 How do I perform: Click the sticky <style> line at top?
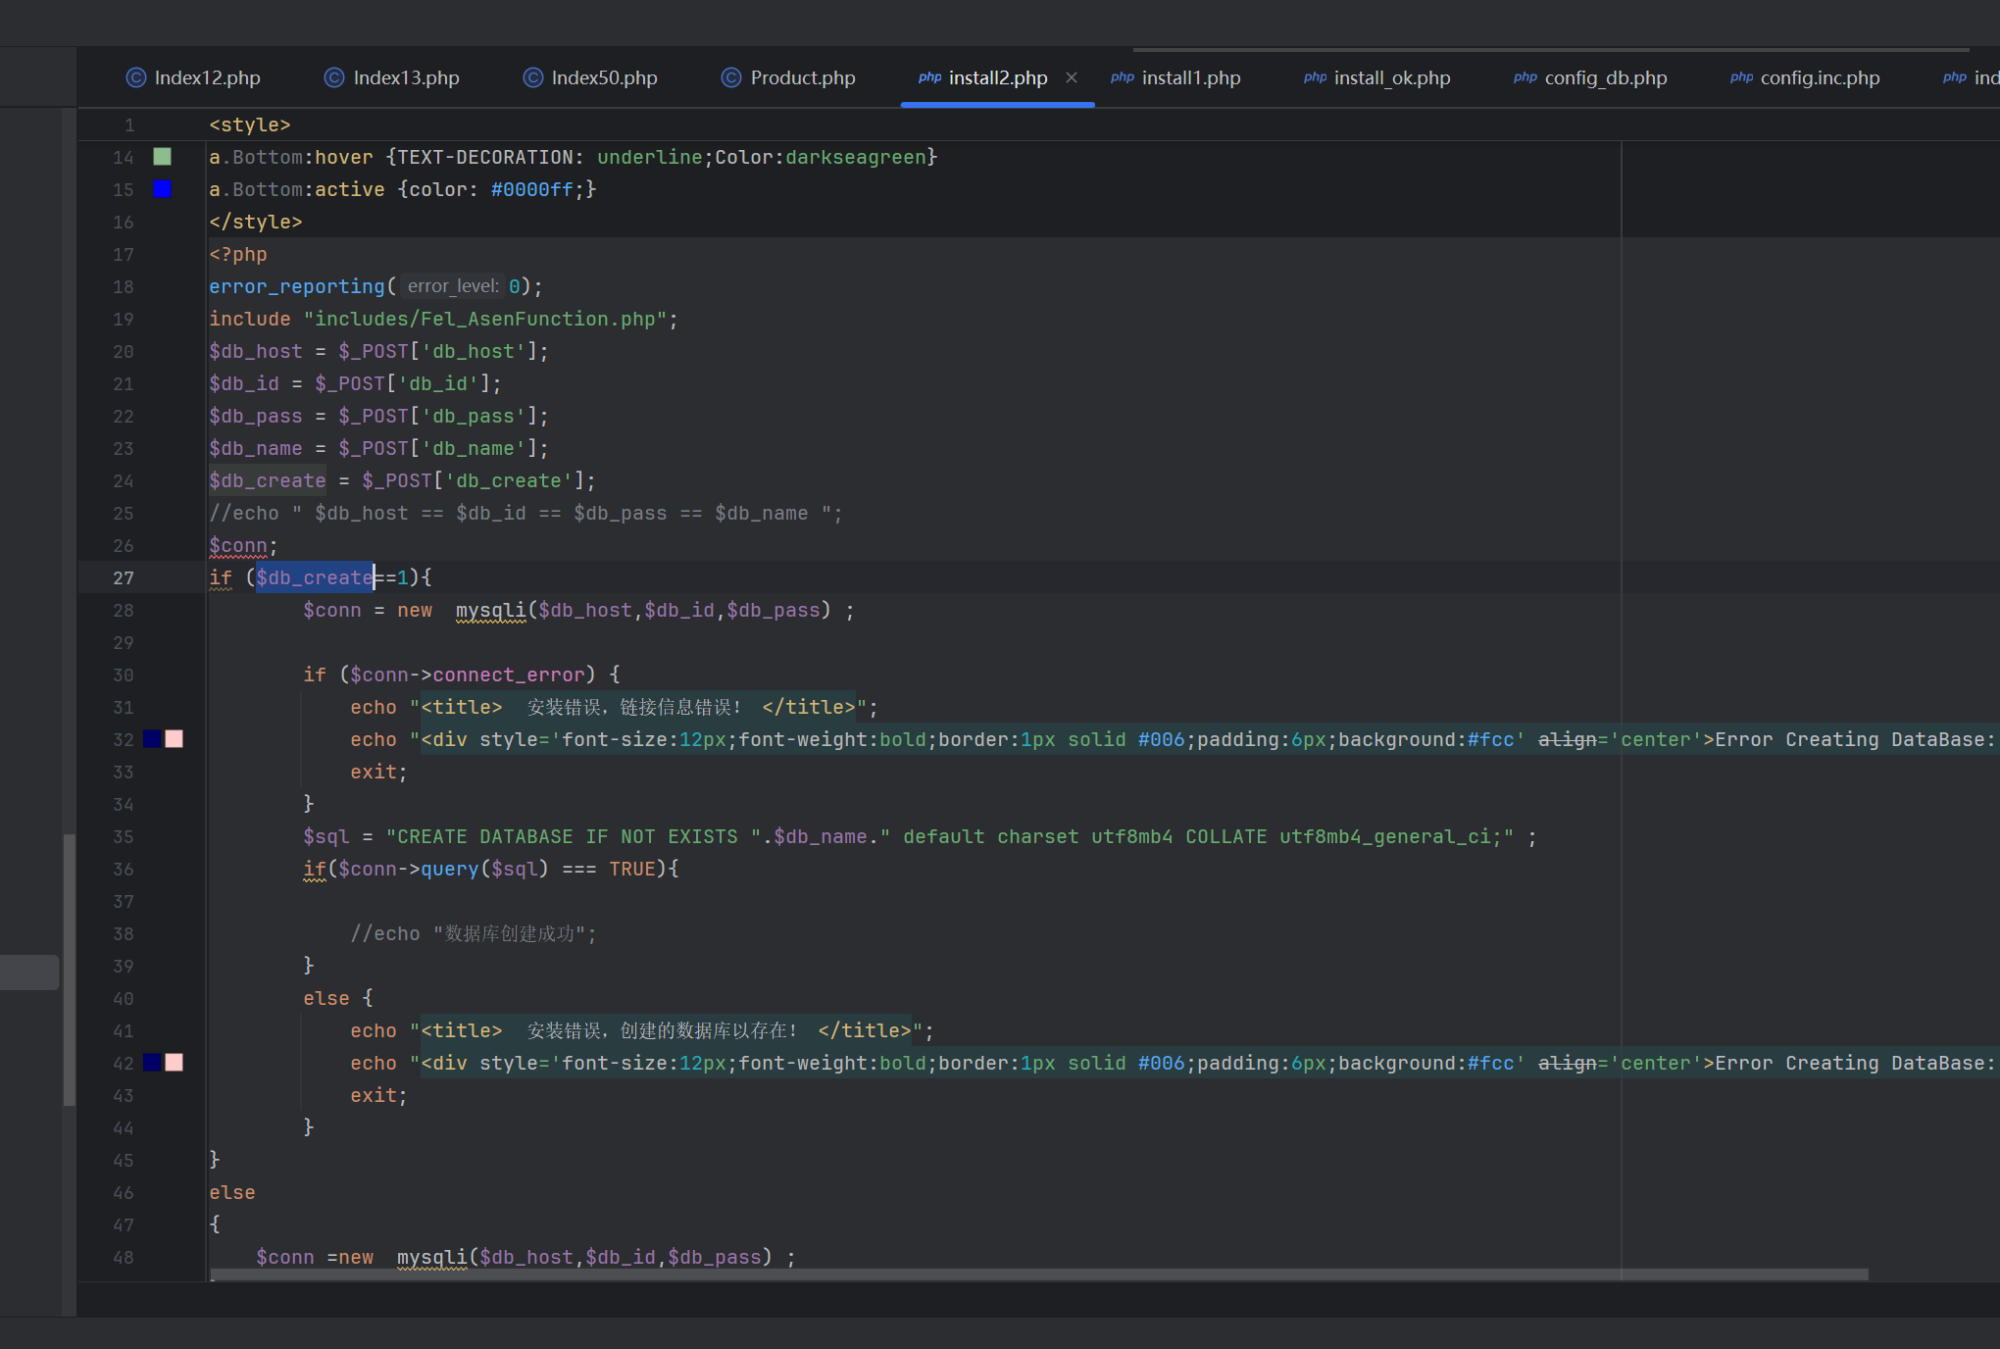pos(249,125)
